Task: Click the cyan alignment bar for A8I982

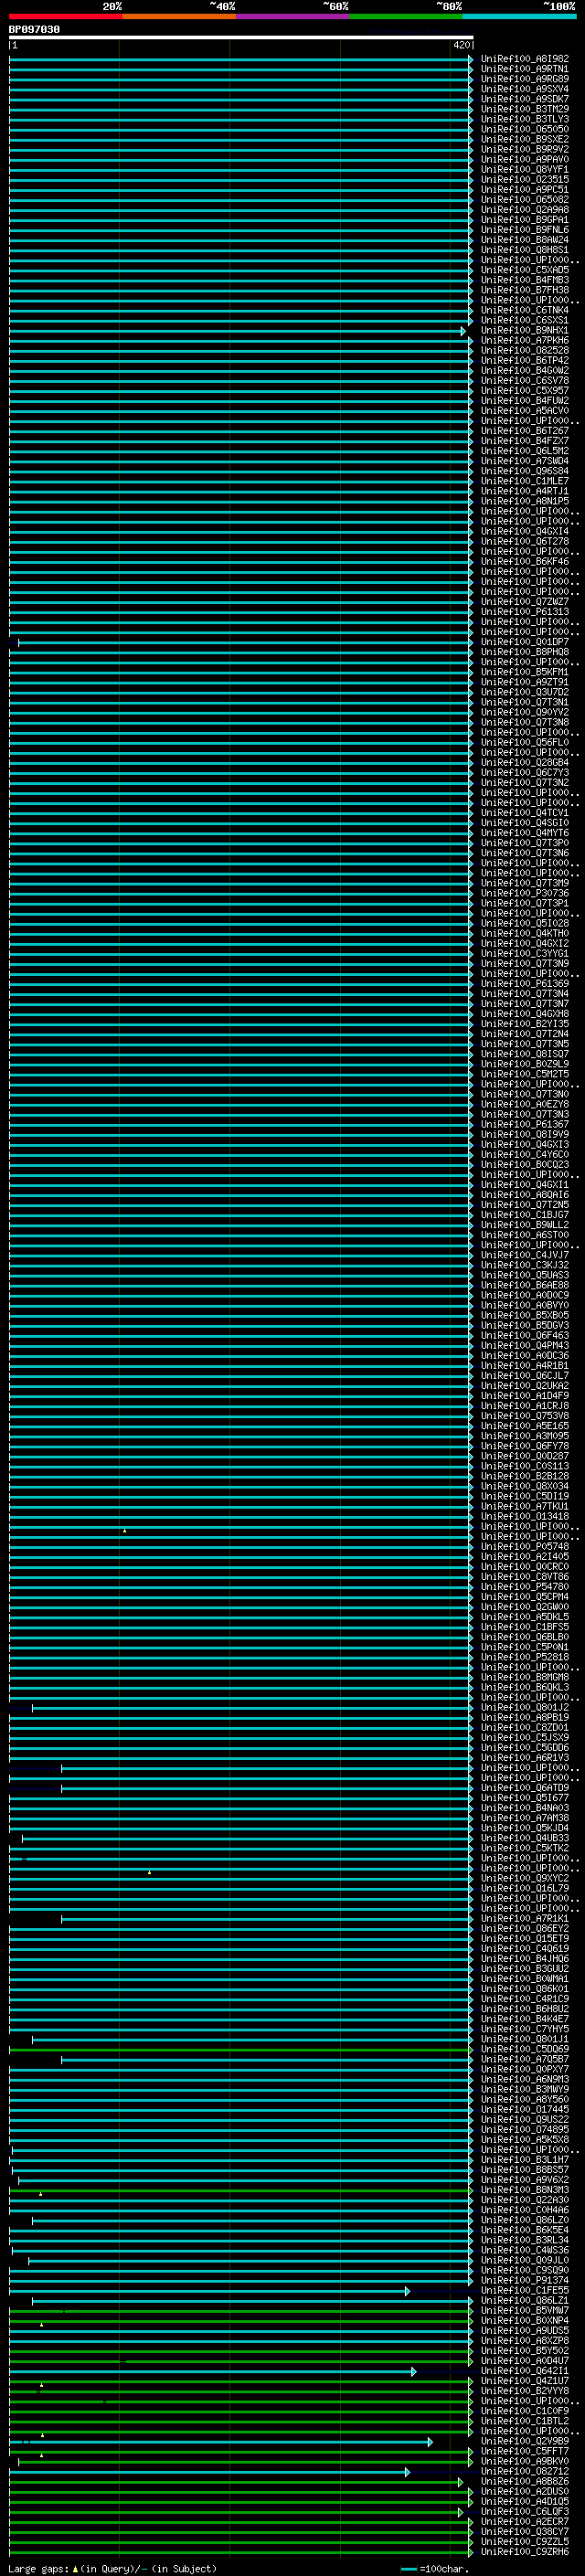Action: [x=240, y=60]
